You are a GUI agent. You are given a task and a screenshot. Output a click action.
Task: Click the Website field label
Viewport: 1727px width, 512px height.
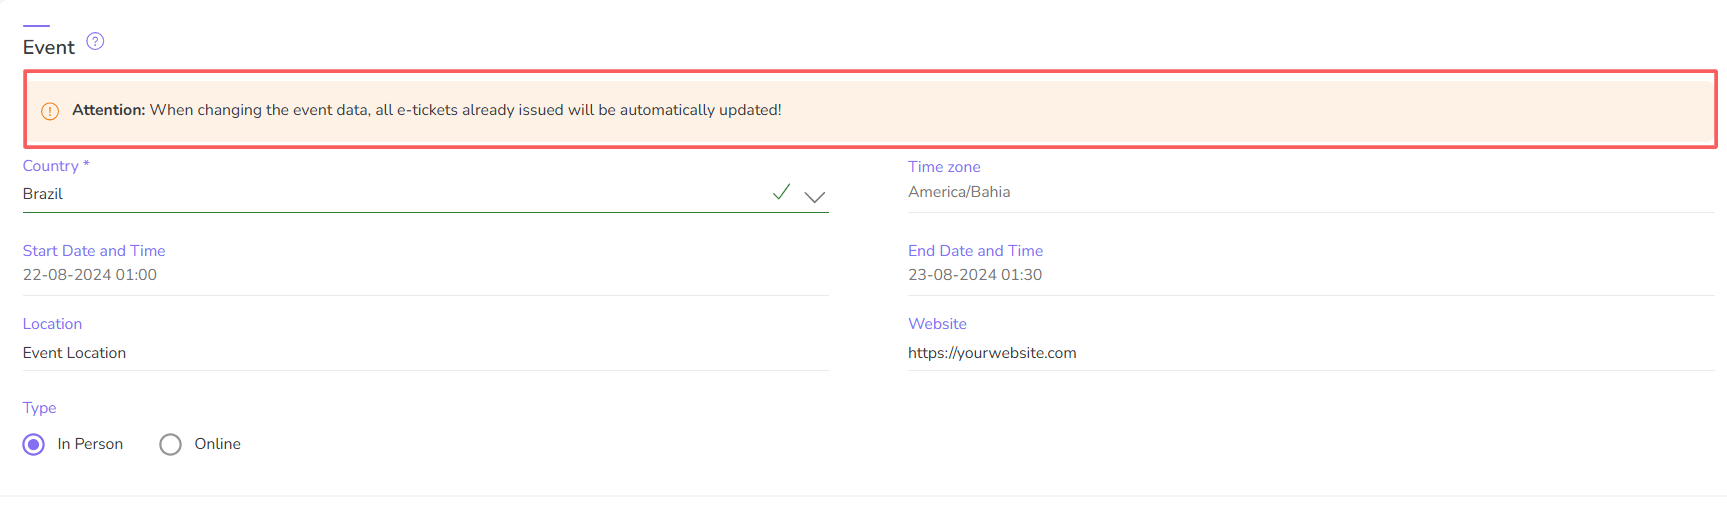click(x=937, y=324)
